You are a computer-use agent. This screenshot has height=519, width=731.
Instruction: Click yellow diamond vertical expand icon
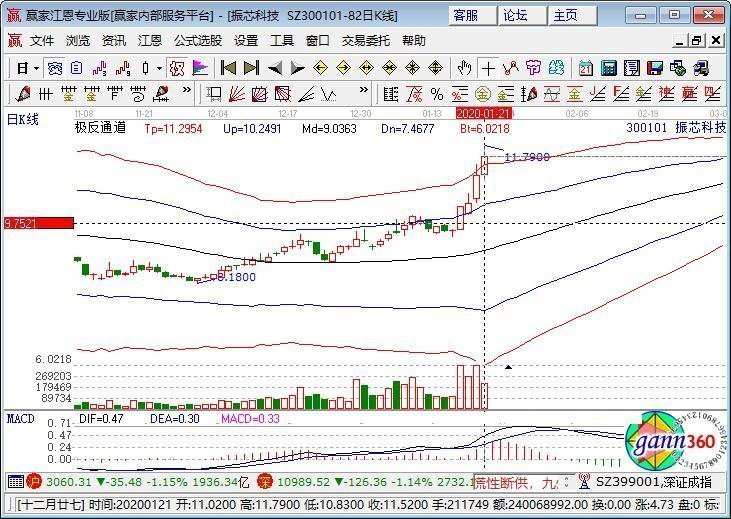tap(435, 69)
